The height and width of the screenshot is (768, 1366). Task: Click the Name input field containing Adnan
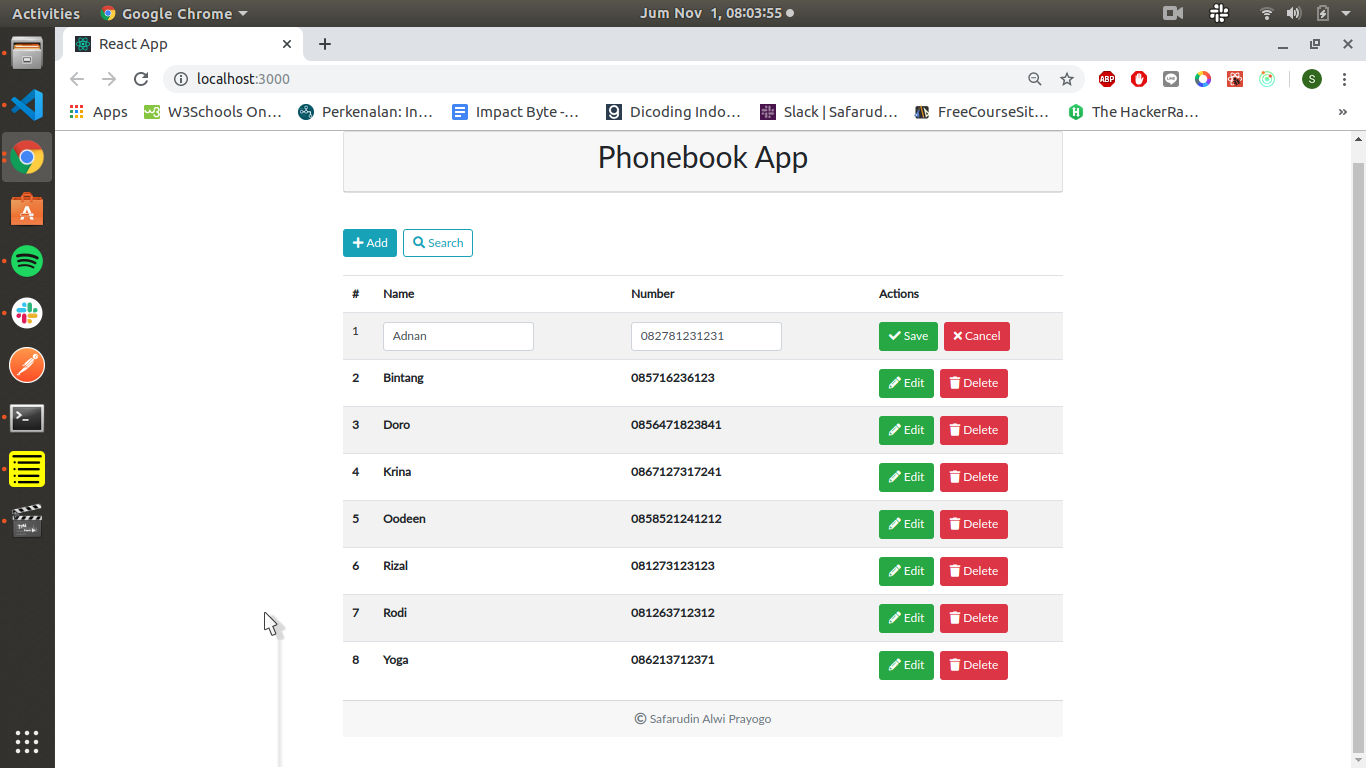point(458,336)
